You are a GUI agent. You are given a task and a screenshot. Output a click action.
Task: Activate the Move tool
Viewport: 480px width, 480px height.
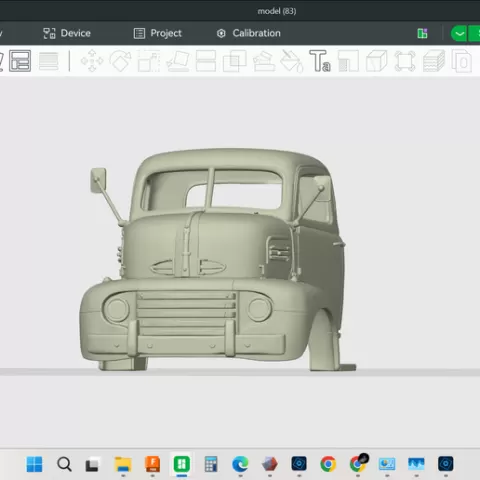tap(92, 61)
